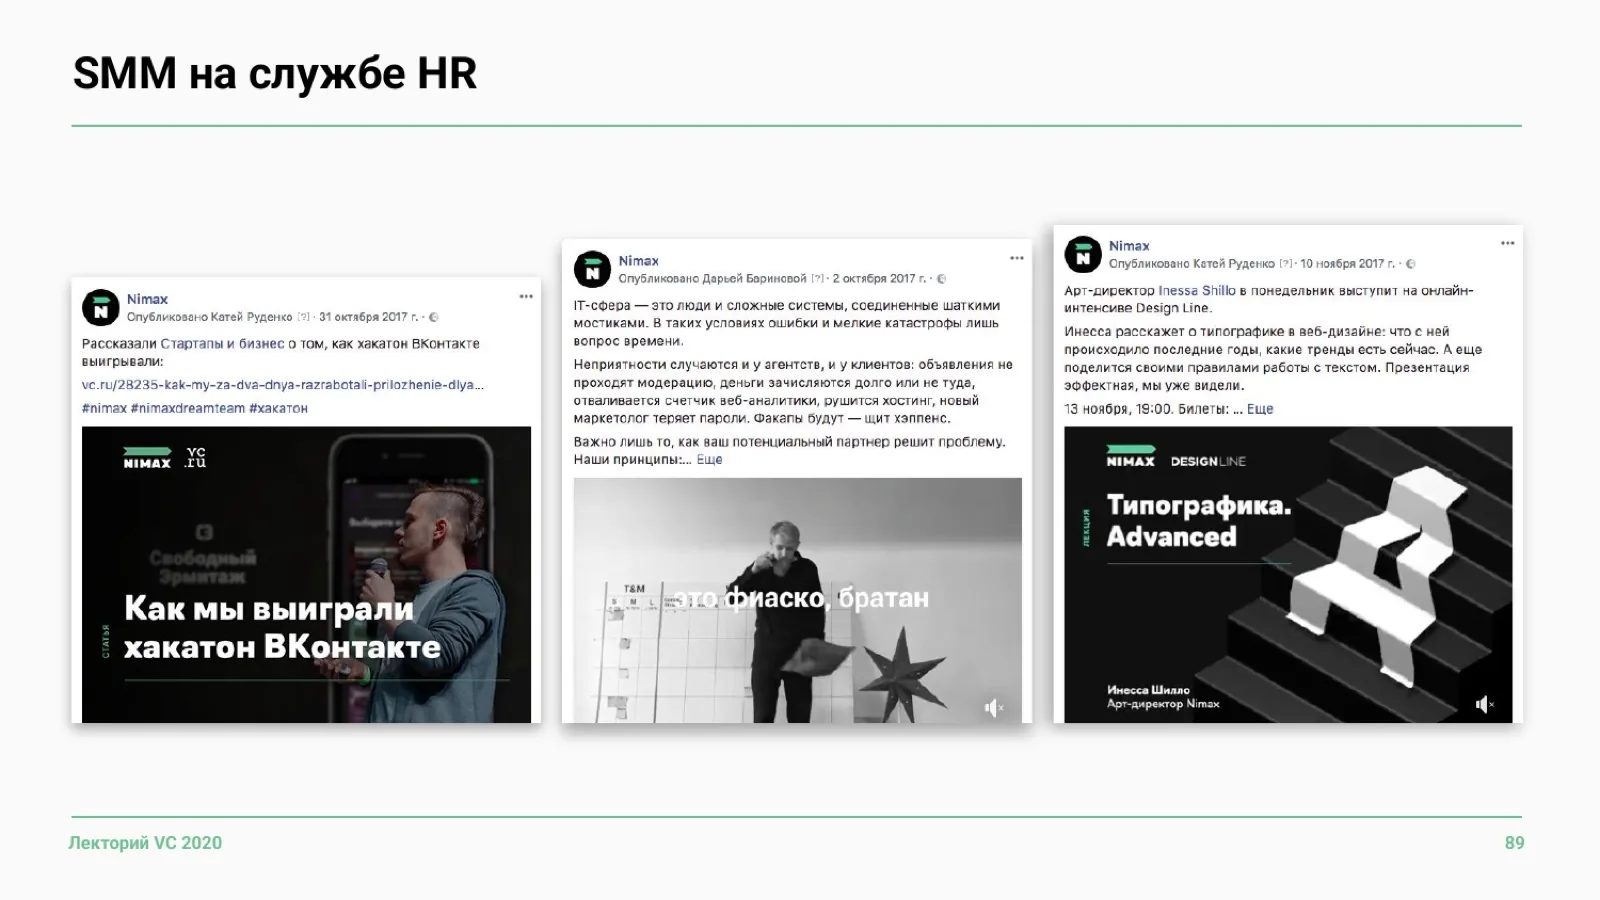
Task: Open options menu of November 10 post
Action: pyautogui.click(x=1508, y=243)
